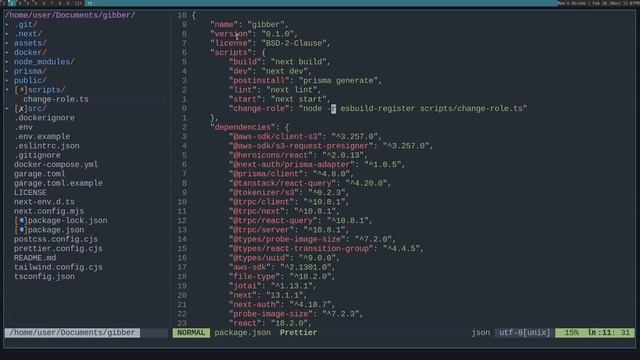Click NORMAL mode indicator in statusline

pyautogui.click(x=191, y=333)
